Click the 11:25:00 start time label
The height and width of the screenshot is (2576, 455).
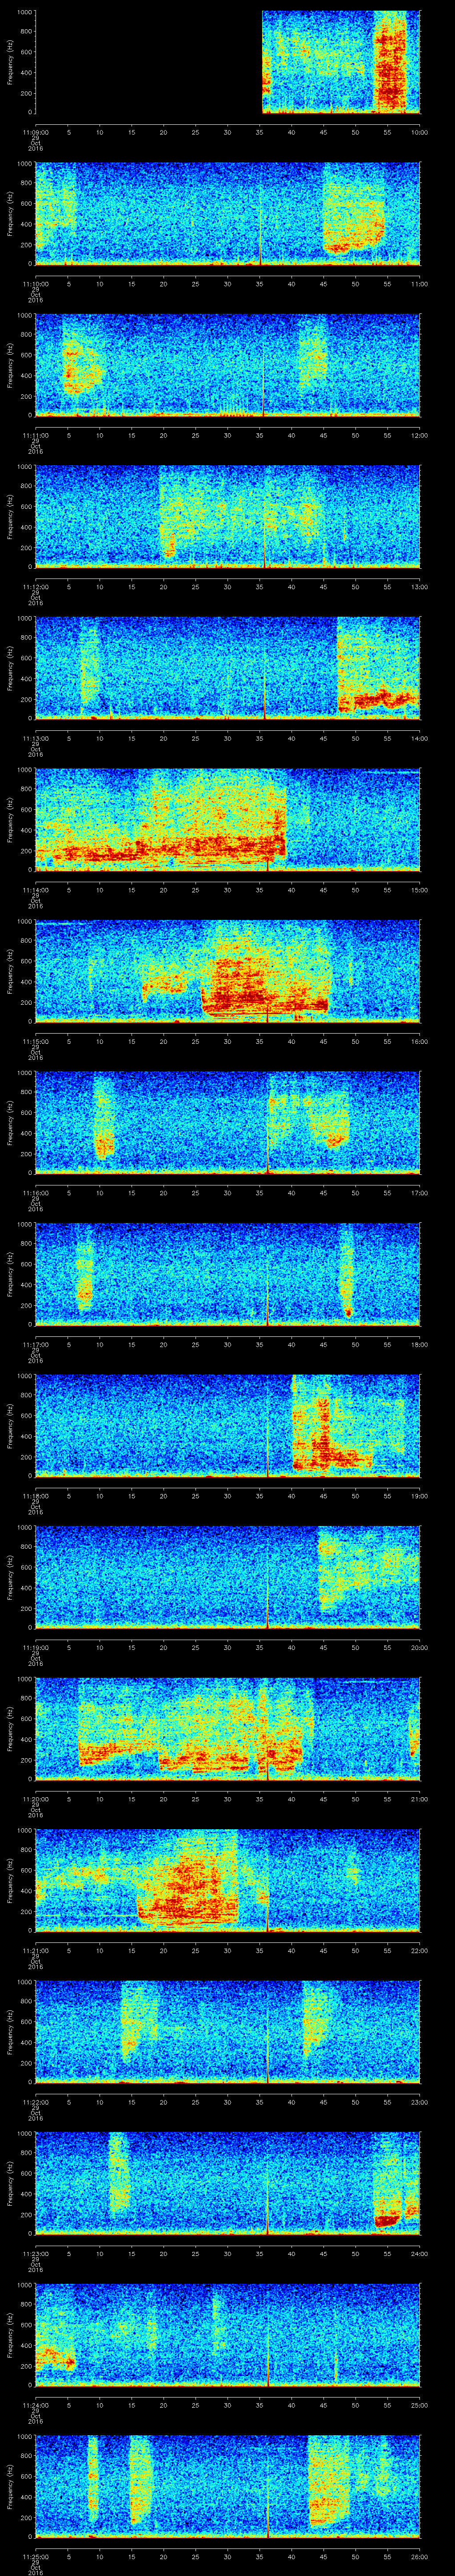pos(35,2556)
